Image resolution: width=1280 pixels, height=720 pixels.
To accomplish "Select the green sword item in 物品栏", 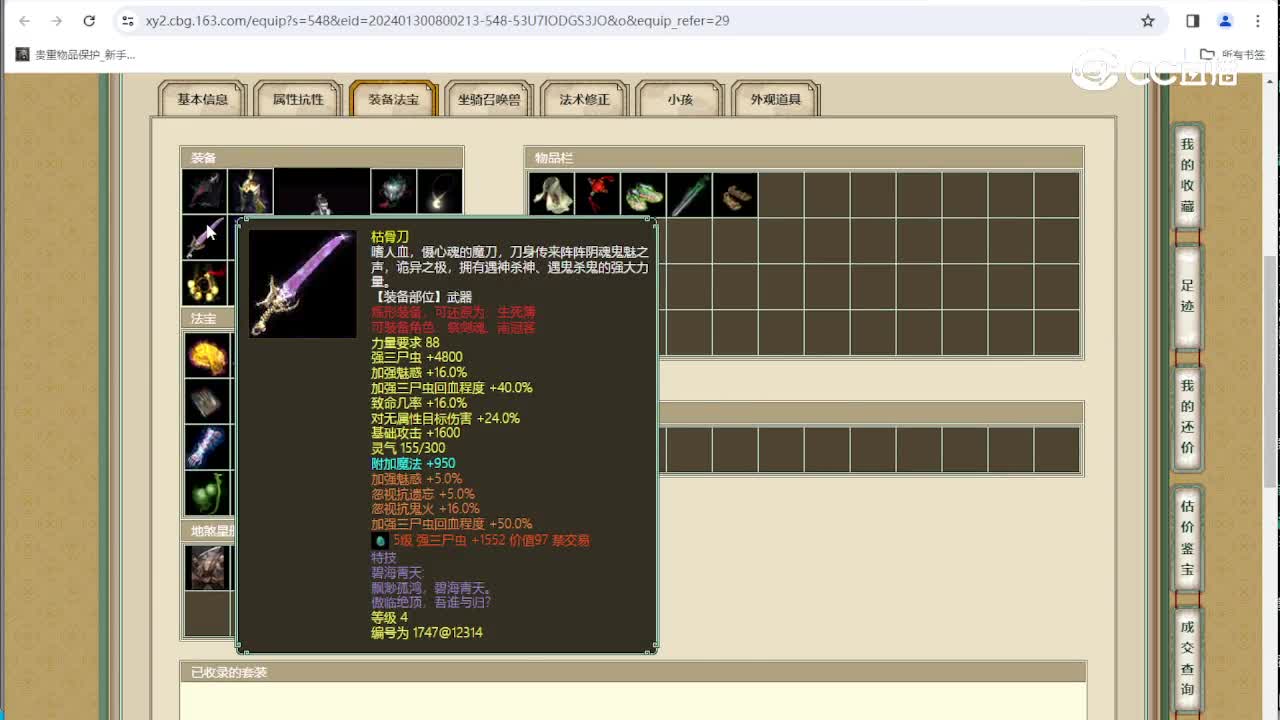I will point(689,195).
